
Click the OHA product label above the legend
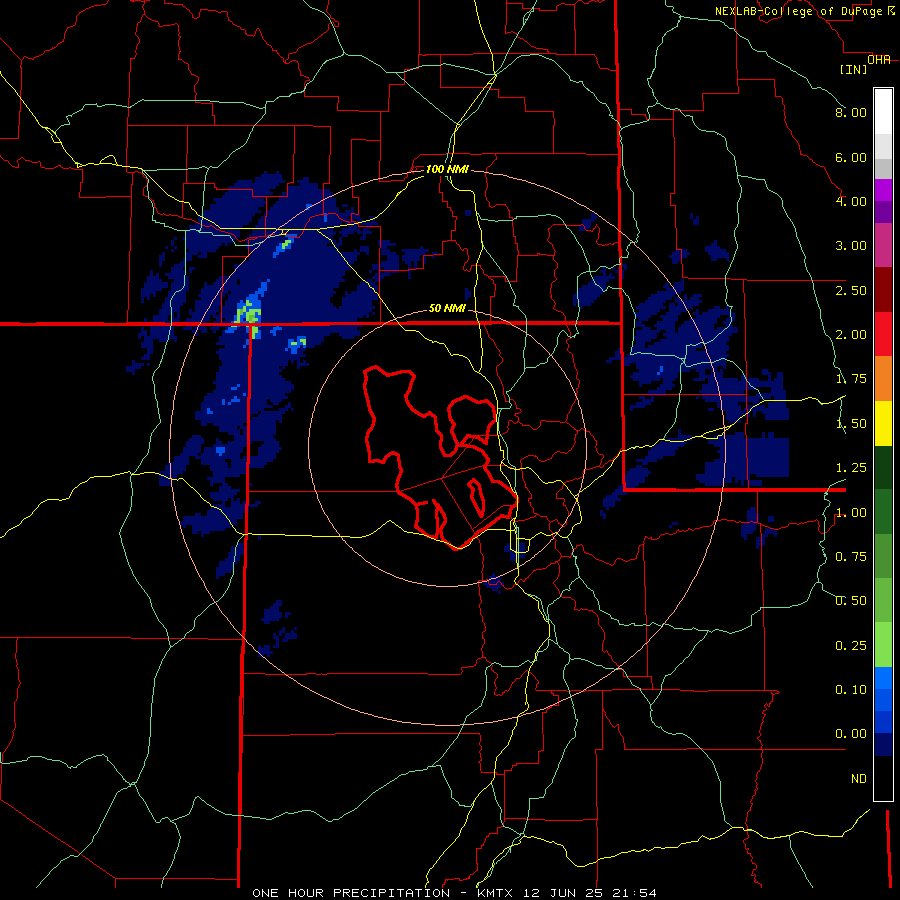[x=878, y=59]
